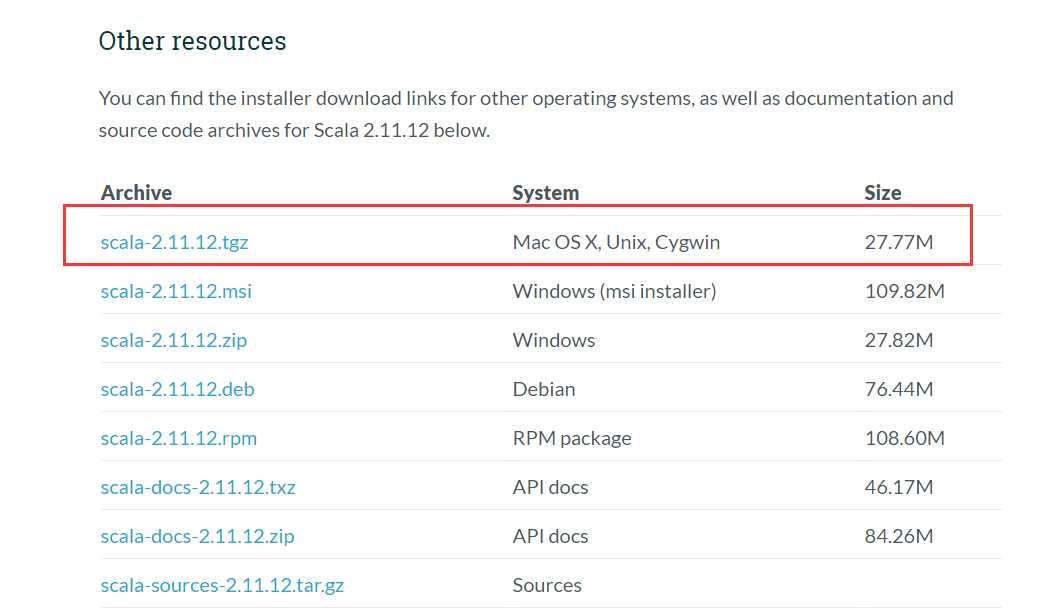Select the 27.82M size value
This screenshot has height=616, width=1057.
(899, 340)
